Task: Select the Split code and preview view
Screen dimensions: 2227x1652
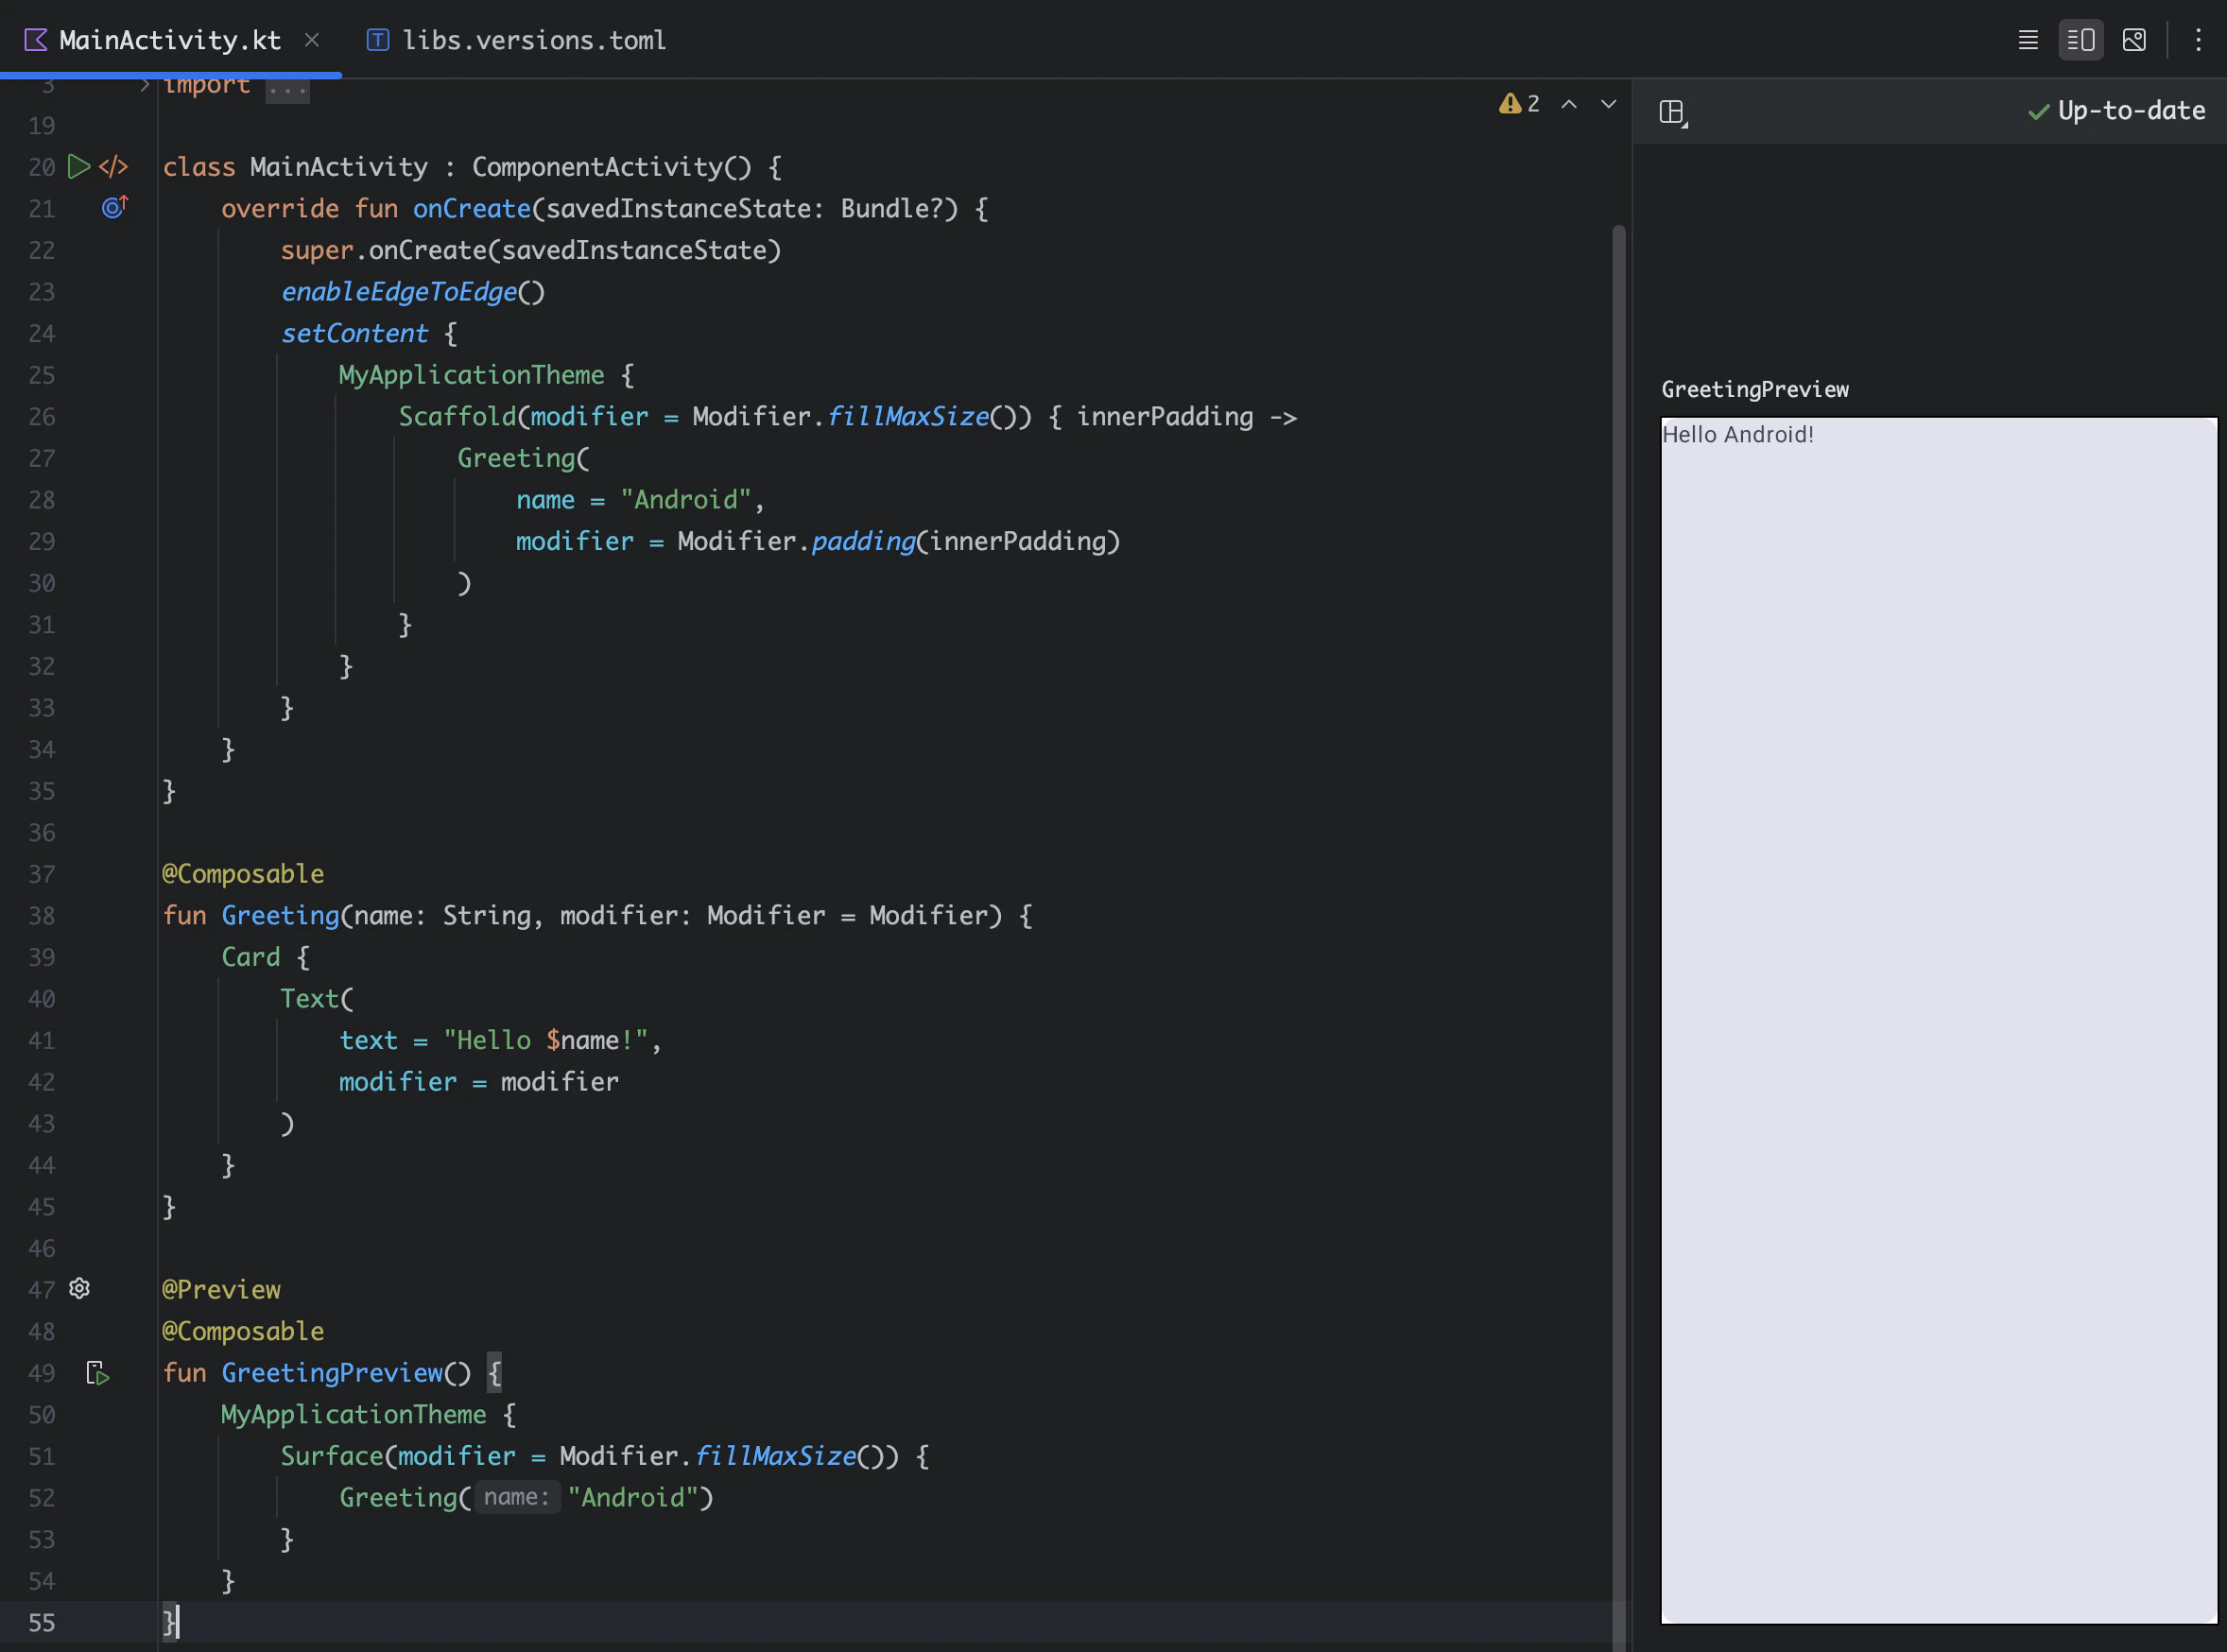Action: tap(2080, 40)
